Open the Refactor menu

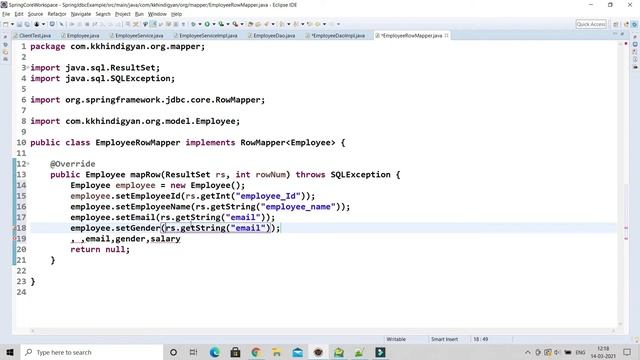coord(57,14)
